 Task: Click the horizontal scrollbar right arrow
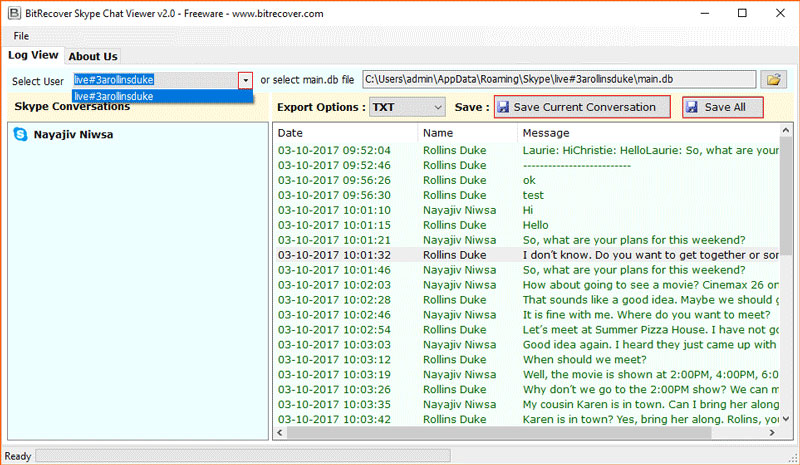pos(772,433)
